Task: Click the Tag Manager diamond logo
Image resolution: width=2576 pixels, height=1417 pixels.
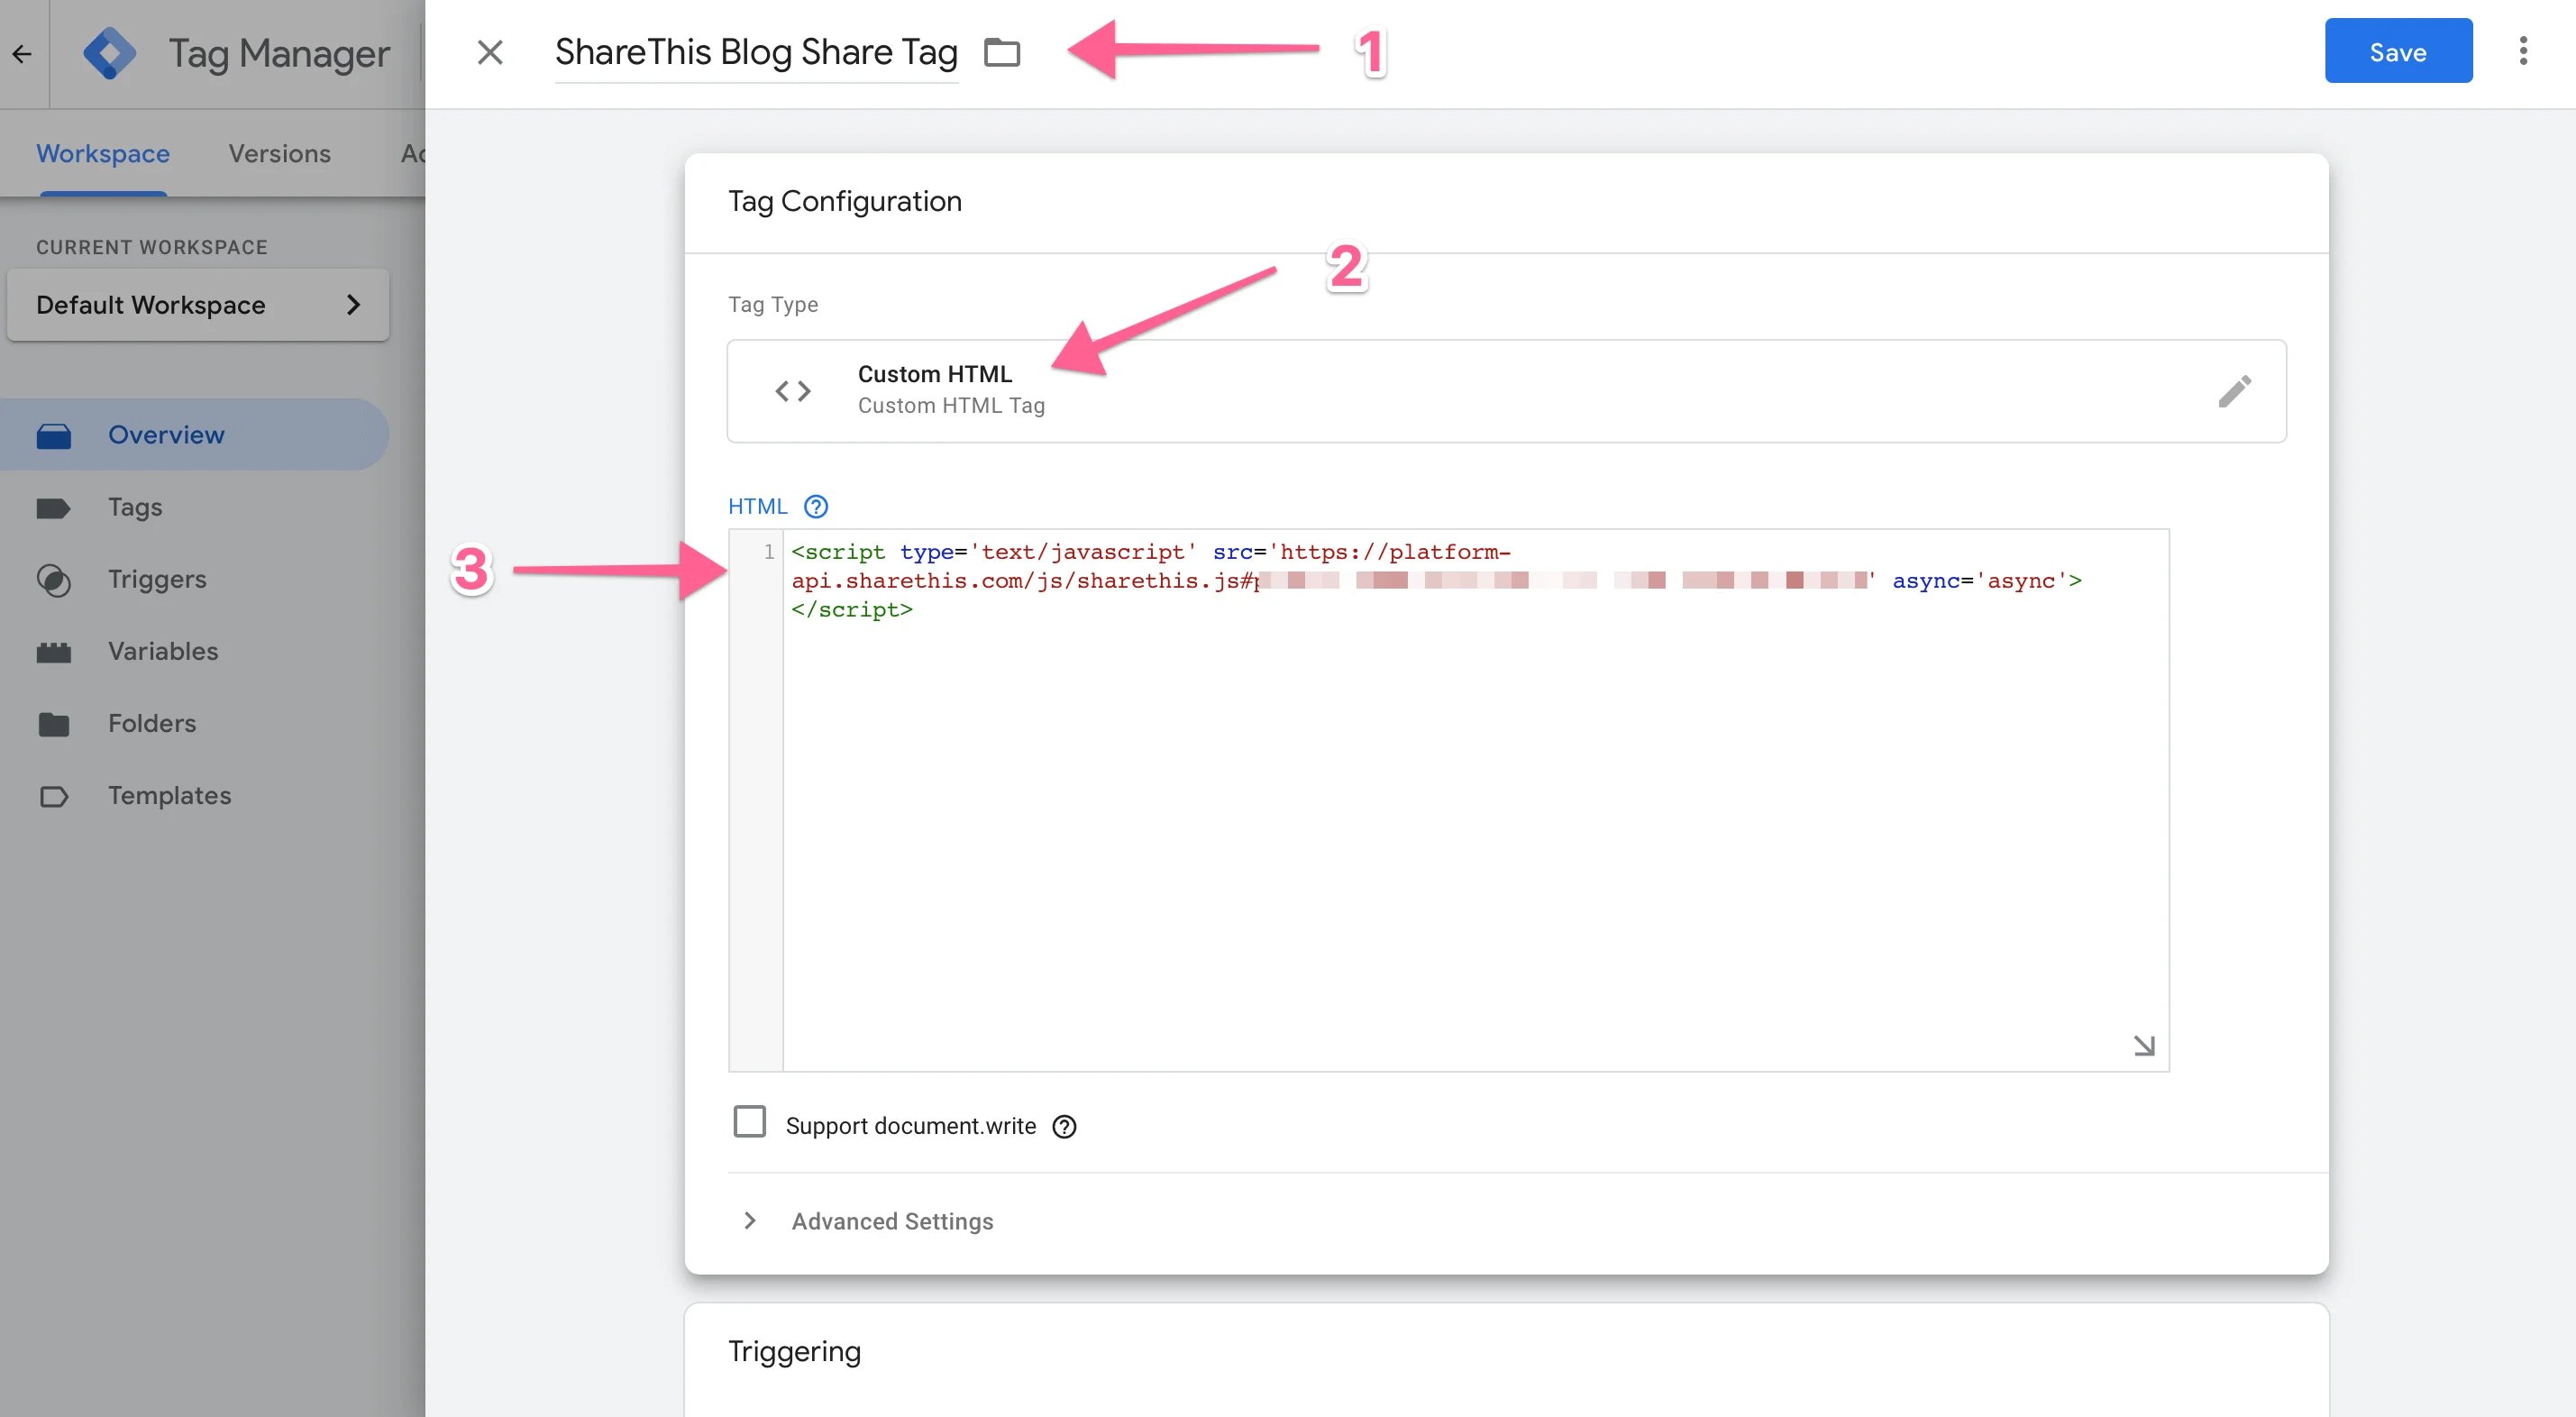Action: point(110,52)
